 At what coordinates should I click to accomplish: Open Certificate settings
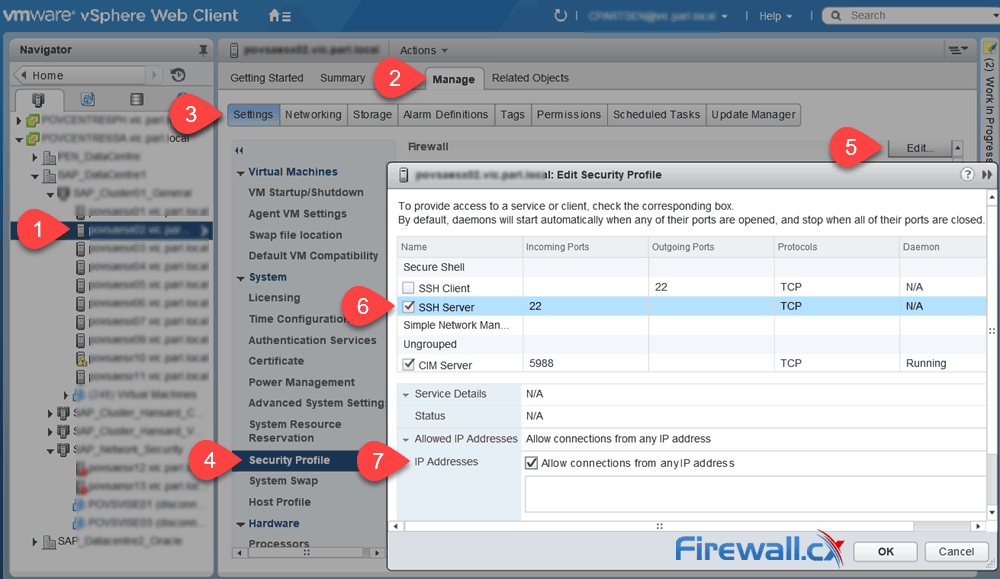276,361
